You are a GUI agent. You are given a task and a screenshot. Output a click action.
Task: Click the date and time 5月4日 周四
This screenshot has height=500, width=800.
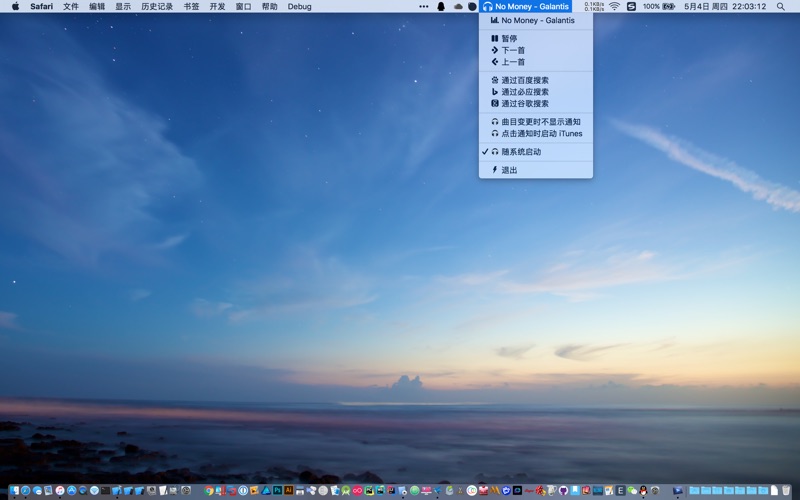coord(725,6)
